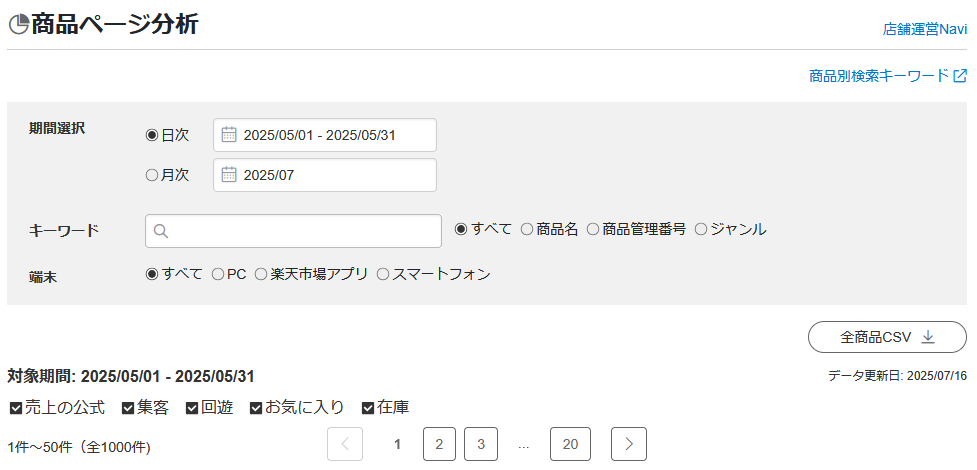Open the daily date range 2025/05/01 - 2025/05/31 picker

(x=325, y=135)
